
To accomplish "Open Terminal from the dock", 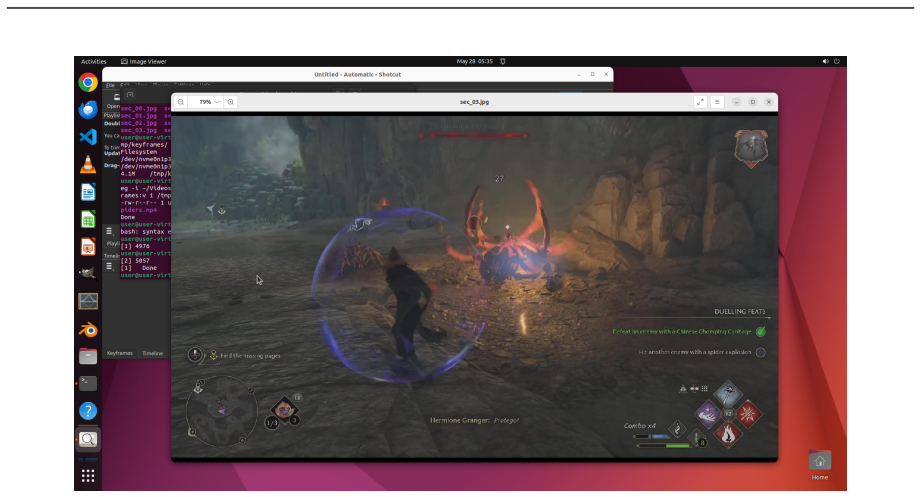I will coord(88,384).
